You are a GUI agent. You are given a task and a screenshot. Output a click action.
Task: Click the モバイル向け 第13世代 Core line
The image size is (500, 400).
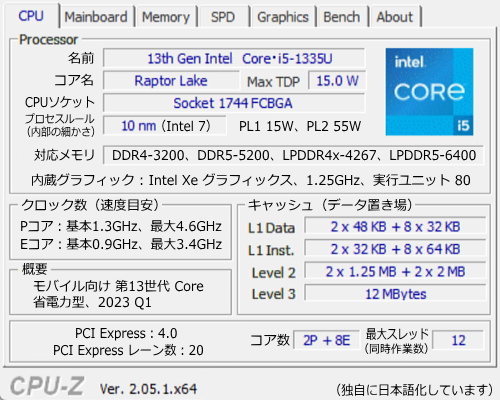pyautogui.click(x=118, y=286)
